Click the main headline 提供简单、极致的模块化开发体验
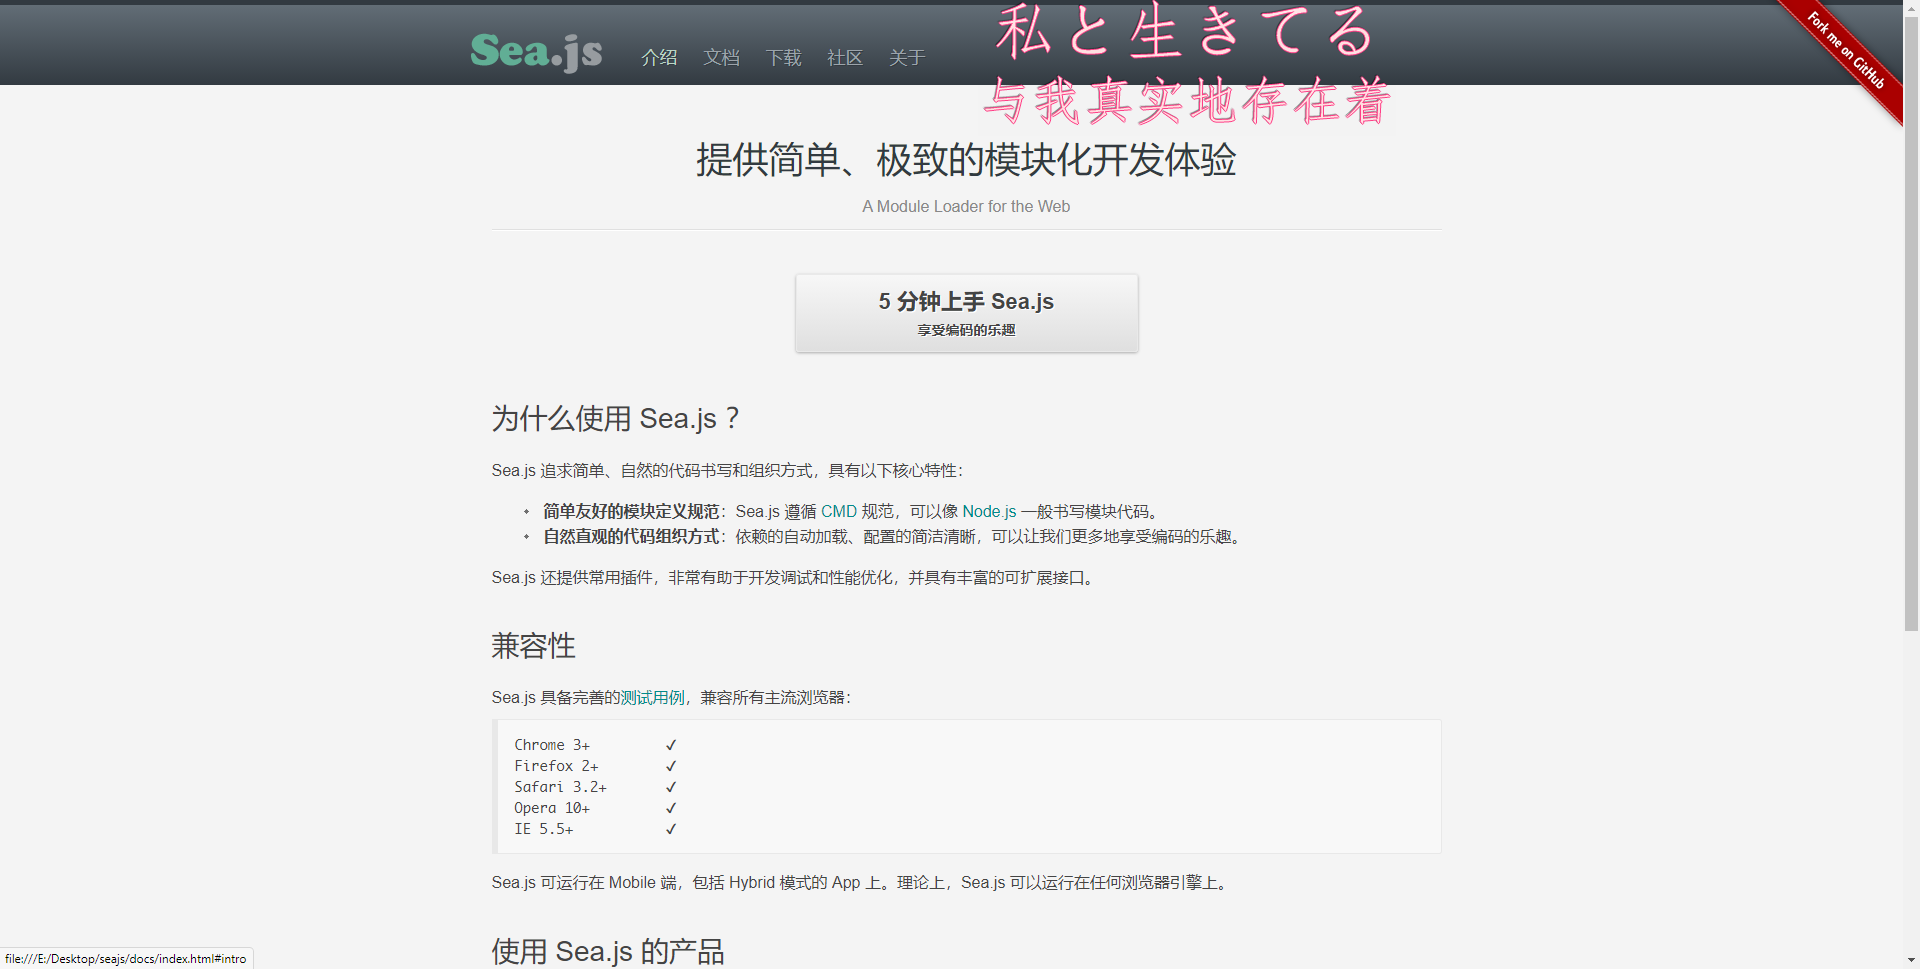This screenshot has width=1920, height=969. [x=966, y=160]
